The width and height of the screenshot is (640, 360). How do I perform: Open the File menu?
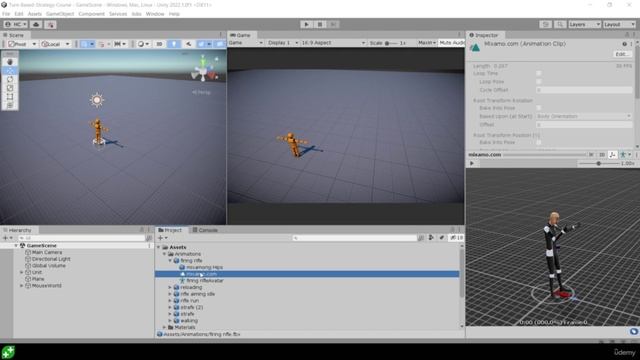[x=6, y=14]
